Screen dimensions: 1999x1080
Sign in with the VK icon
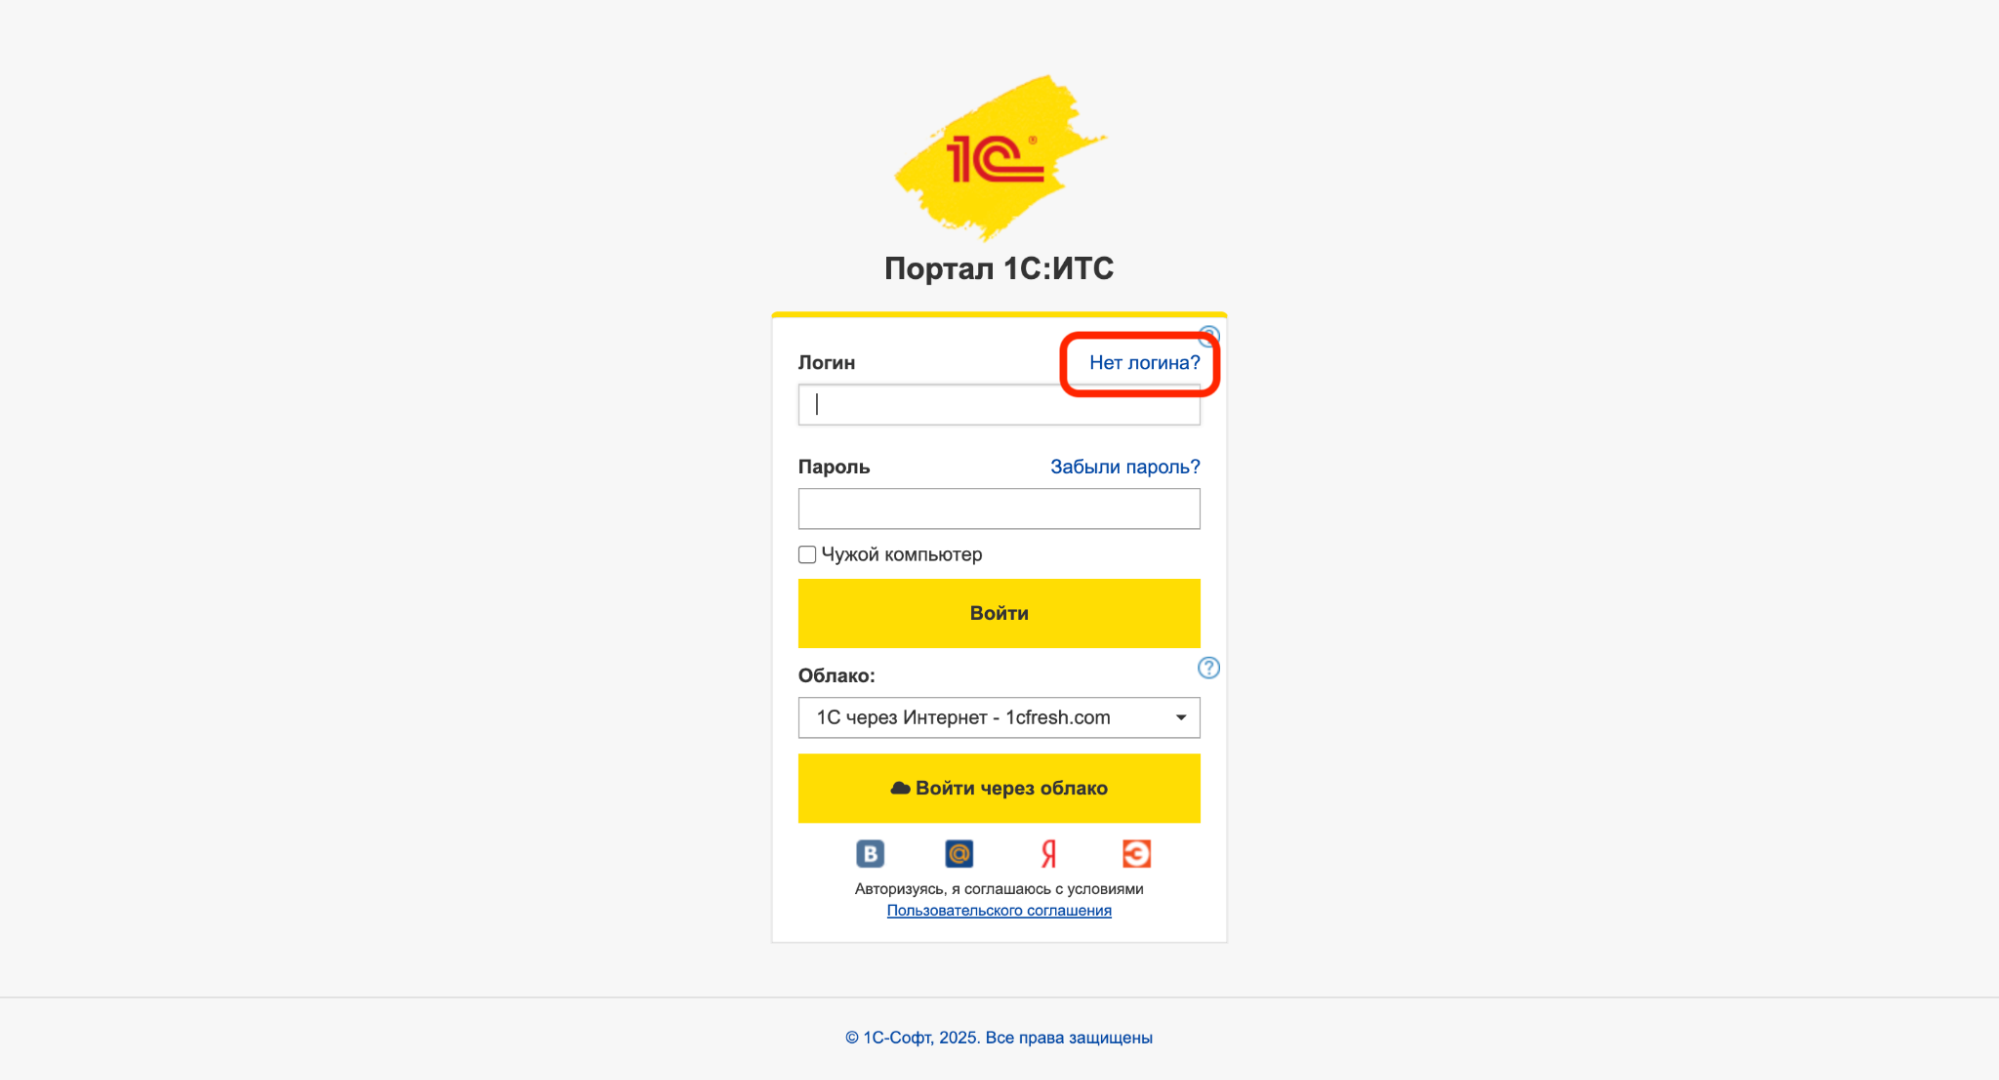pyautogui.click(x=870, y=854)
